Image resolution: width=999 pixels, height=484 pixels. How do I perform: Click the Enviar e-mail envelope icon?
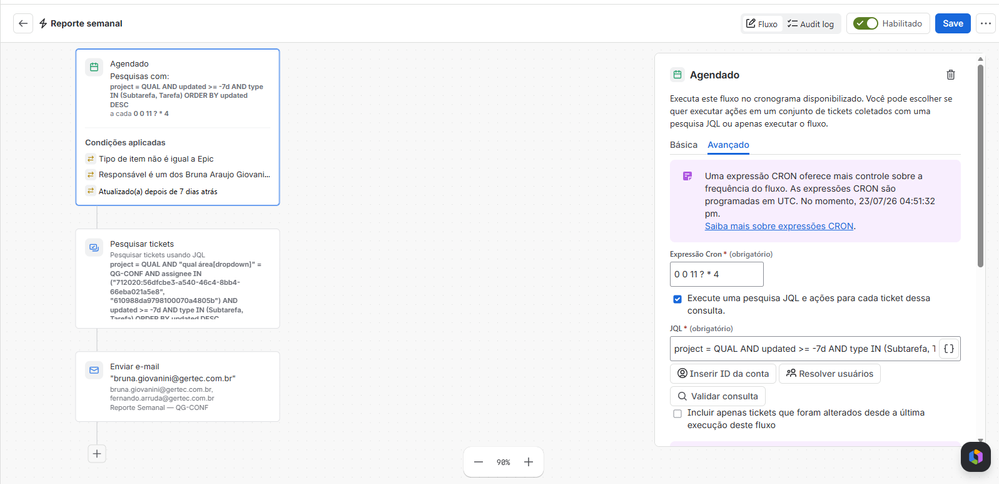pos(94,369)
